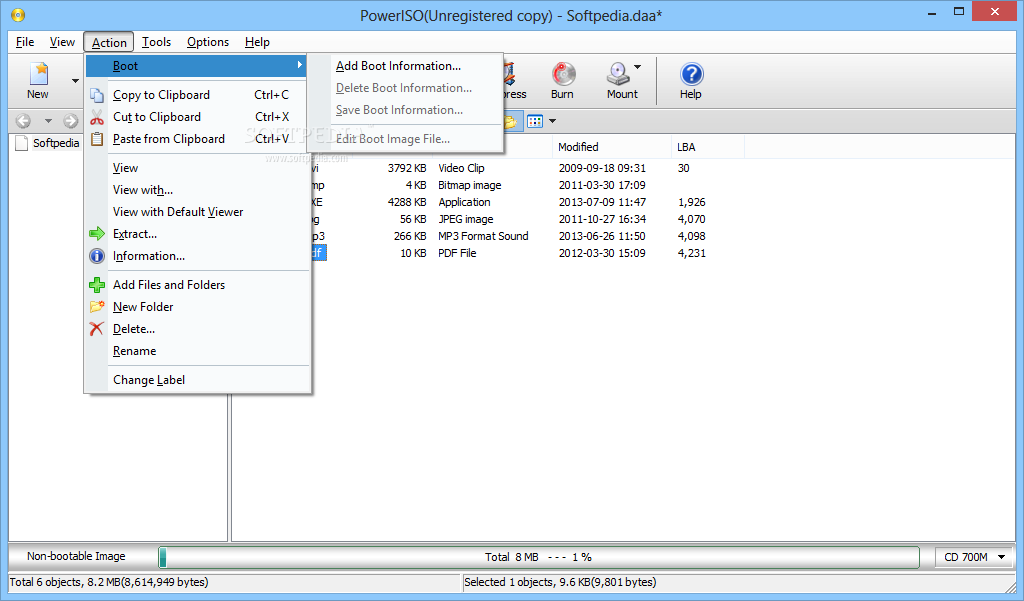Choose Cut to Clipboard menu entry
The height and width of the screenshot is (601, 1024).
[197, 117]
